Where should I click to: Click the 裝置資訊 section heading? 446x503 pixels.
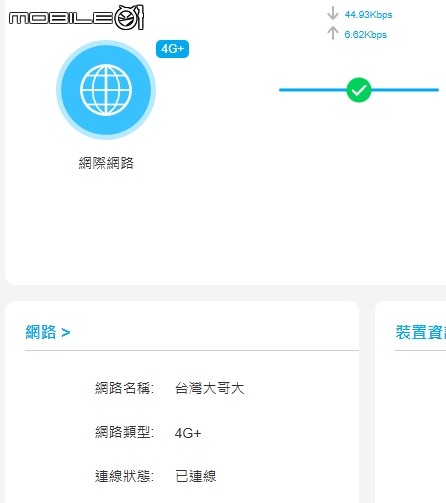421,332
